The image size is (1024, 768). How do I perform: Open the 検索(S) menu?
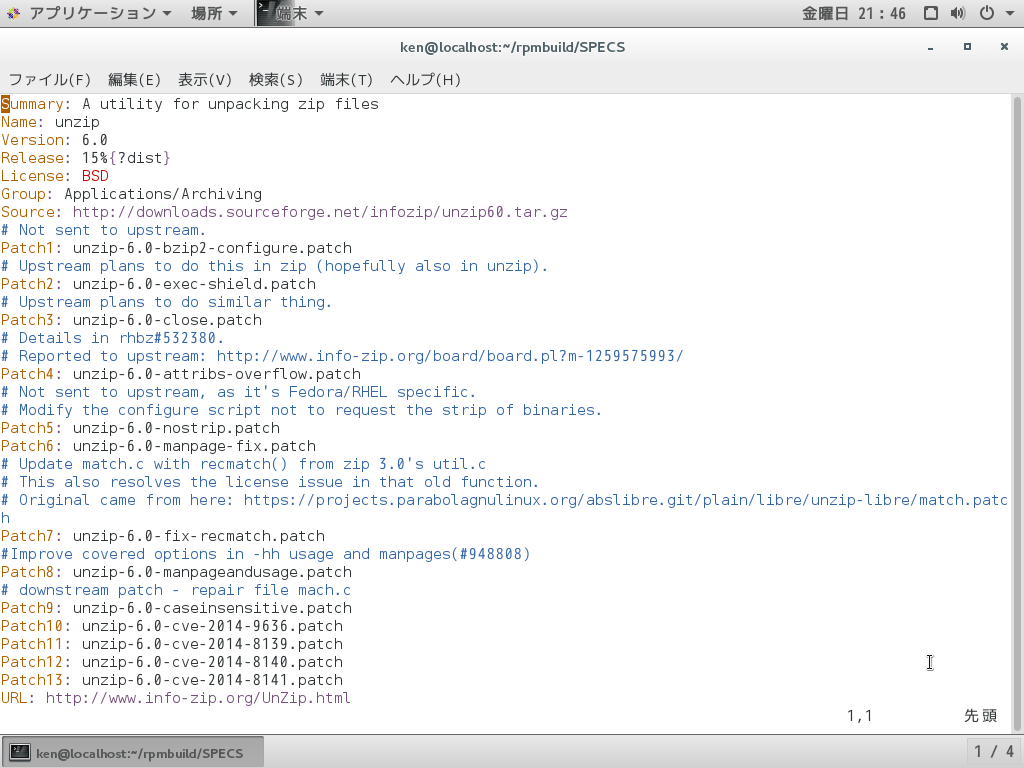275,80
